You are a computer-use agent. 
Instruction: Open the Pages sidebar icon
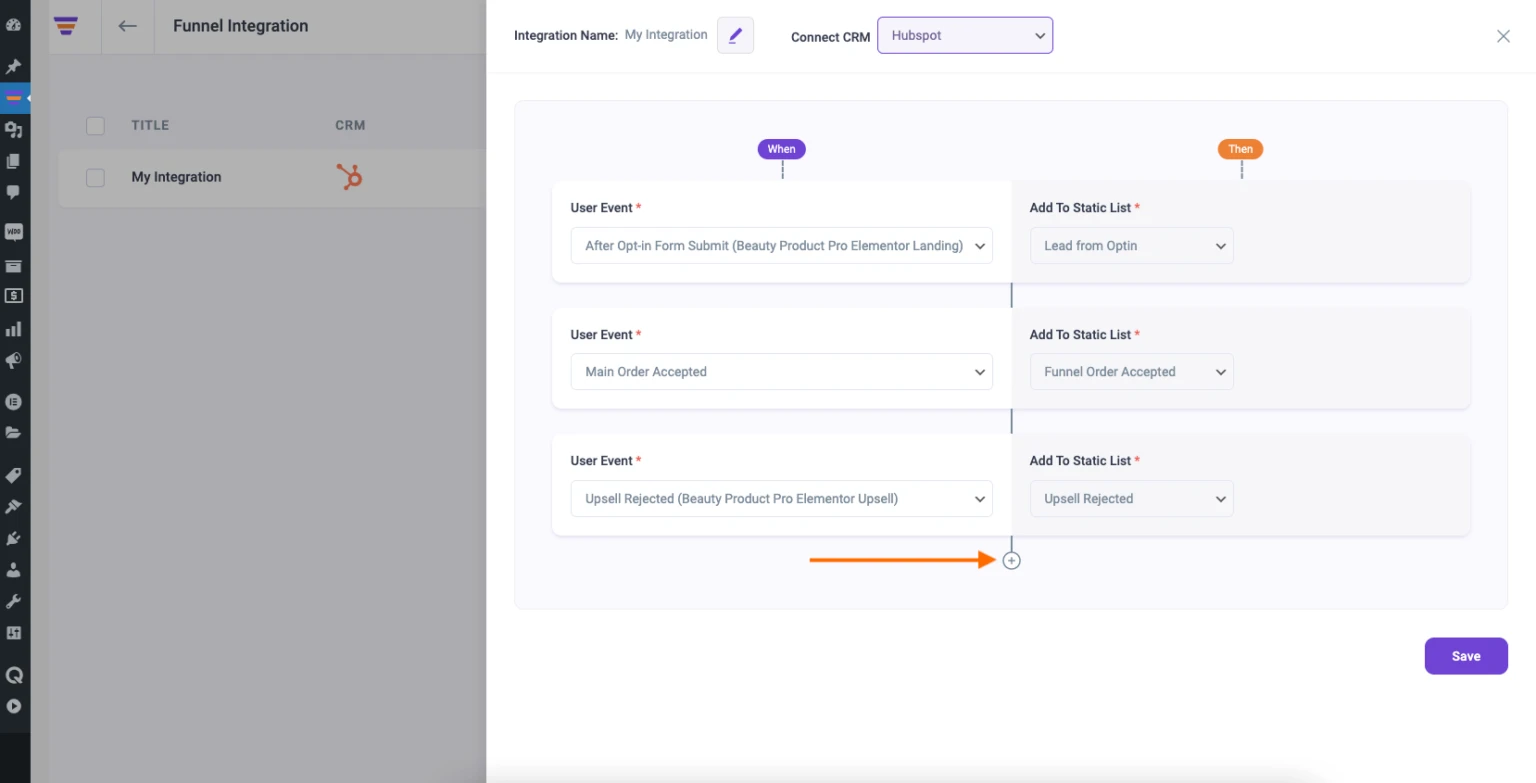14,161
